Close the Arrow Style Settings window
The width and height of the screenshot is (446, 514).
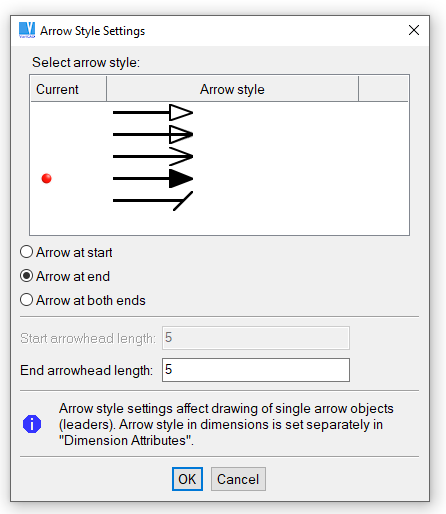(x=414, y=30)
